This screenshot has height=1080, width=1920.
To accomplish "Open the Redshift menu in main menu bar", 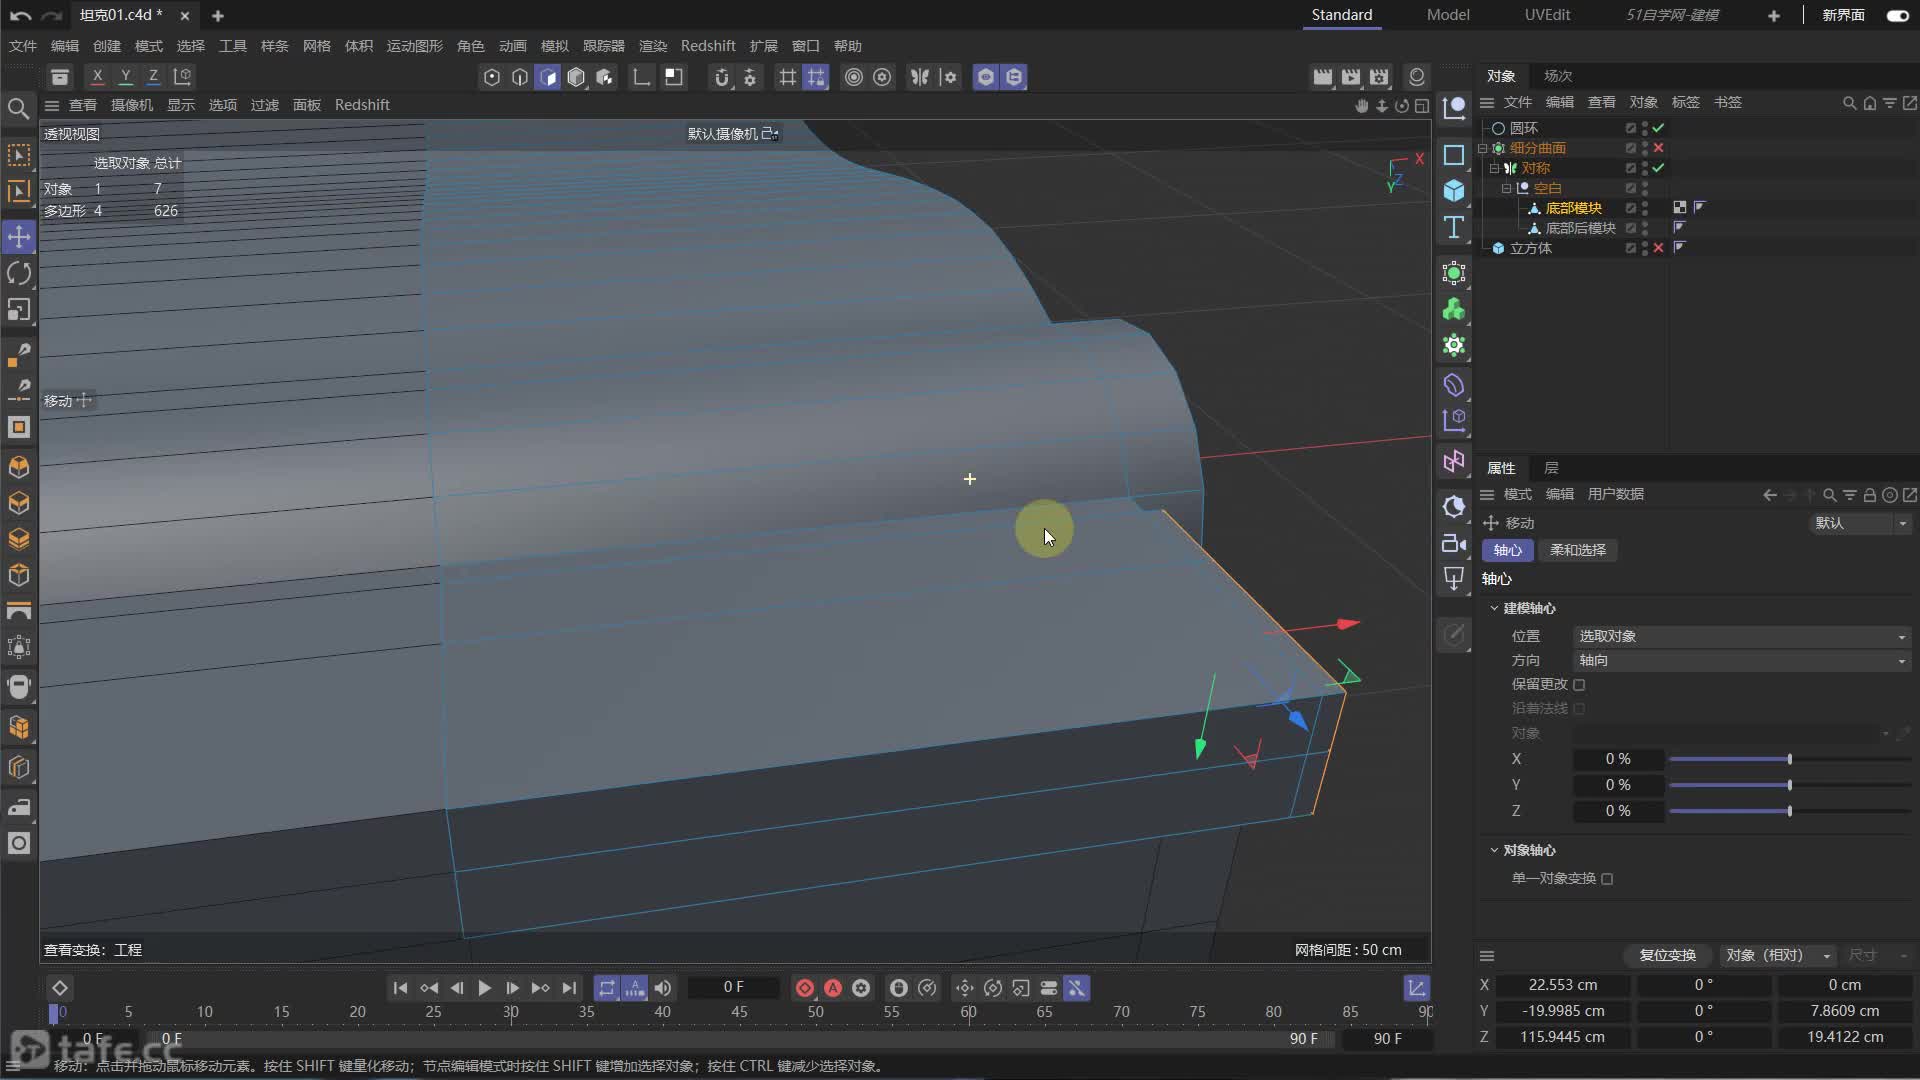I will tap(708, 46).
